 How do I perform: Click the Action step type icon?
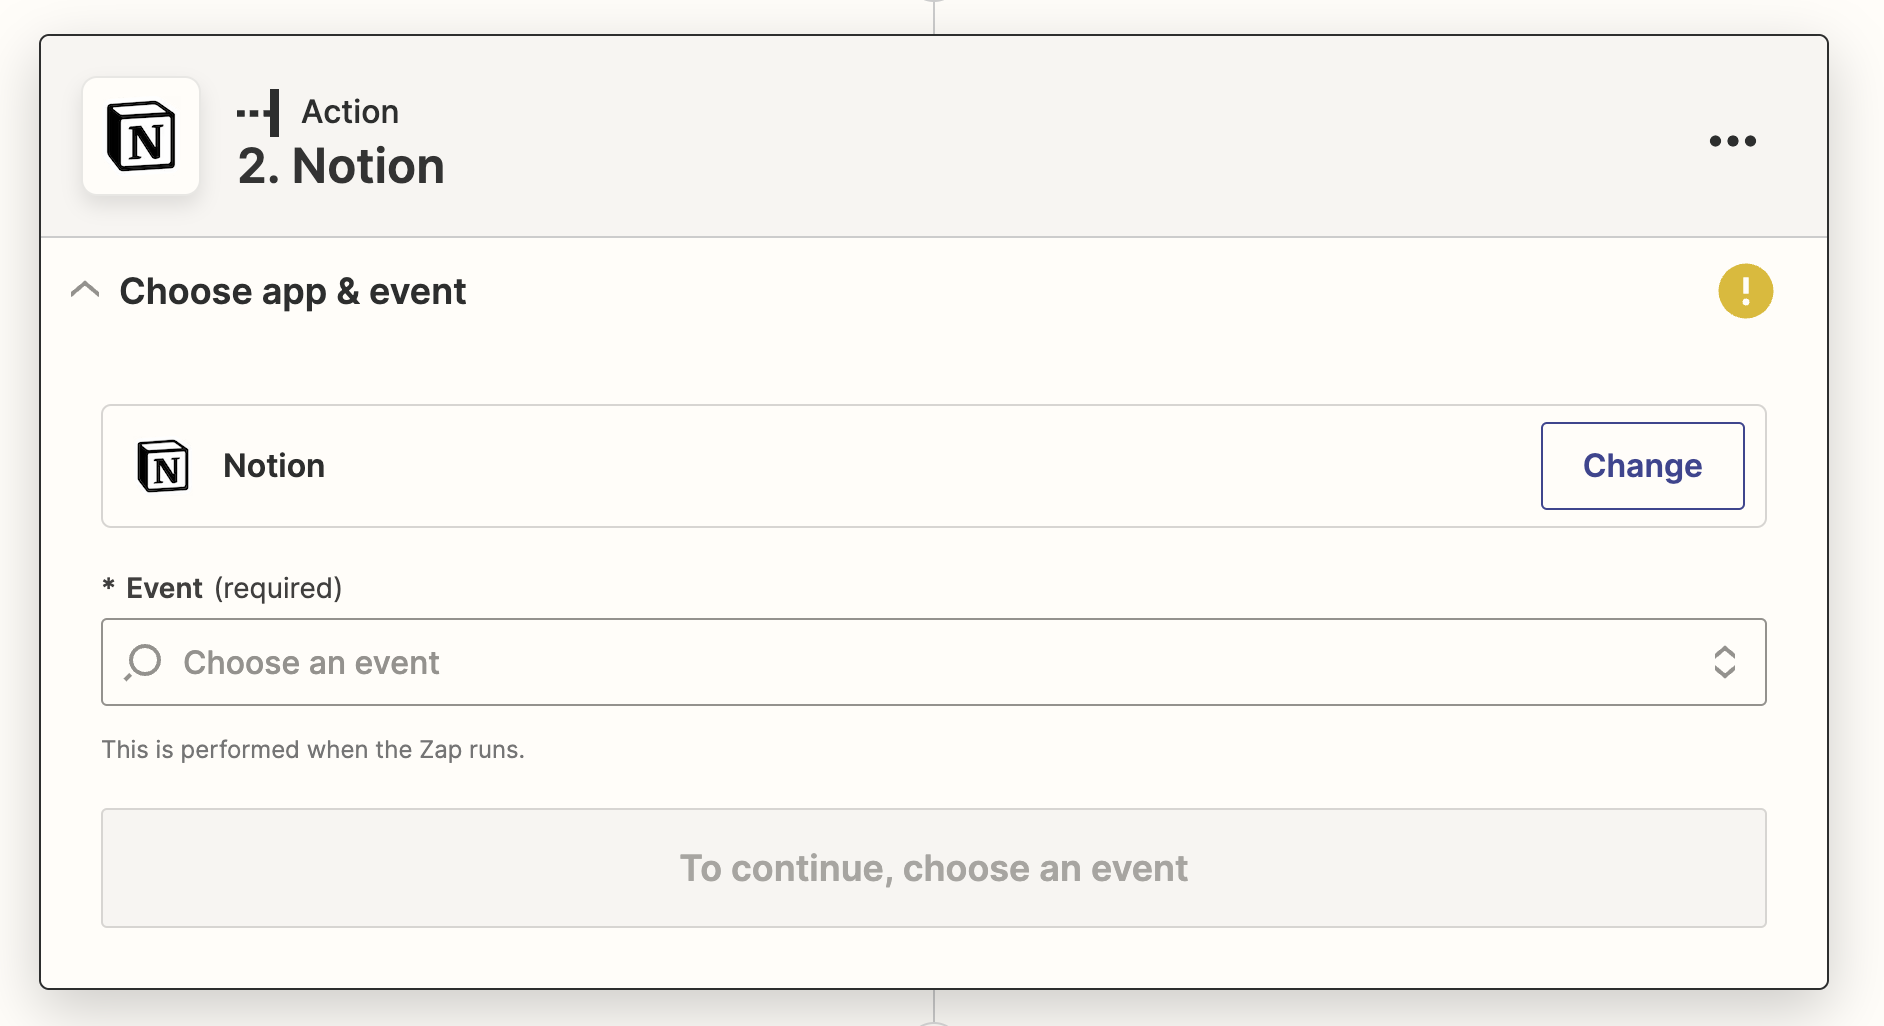click(258, 112)
